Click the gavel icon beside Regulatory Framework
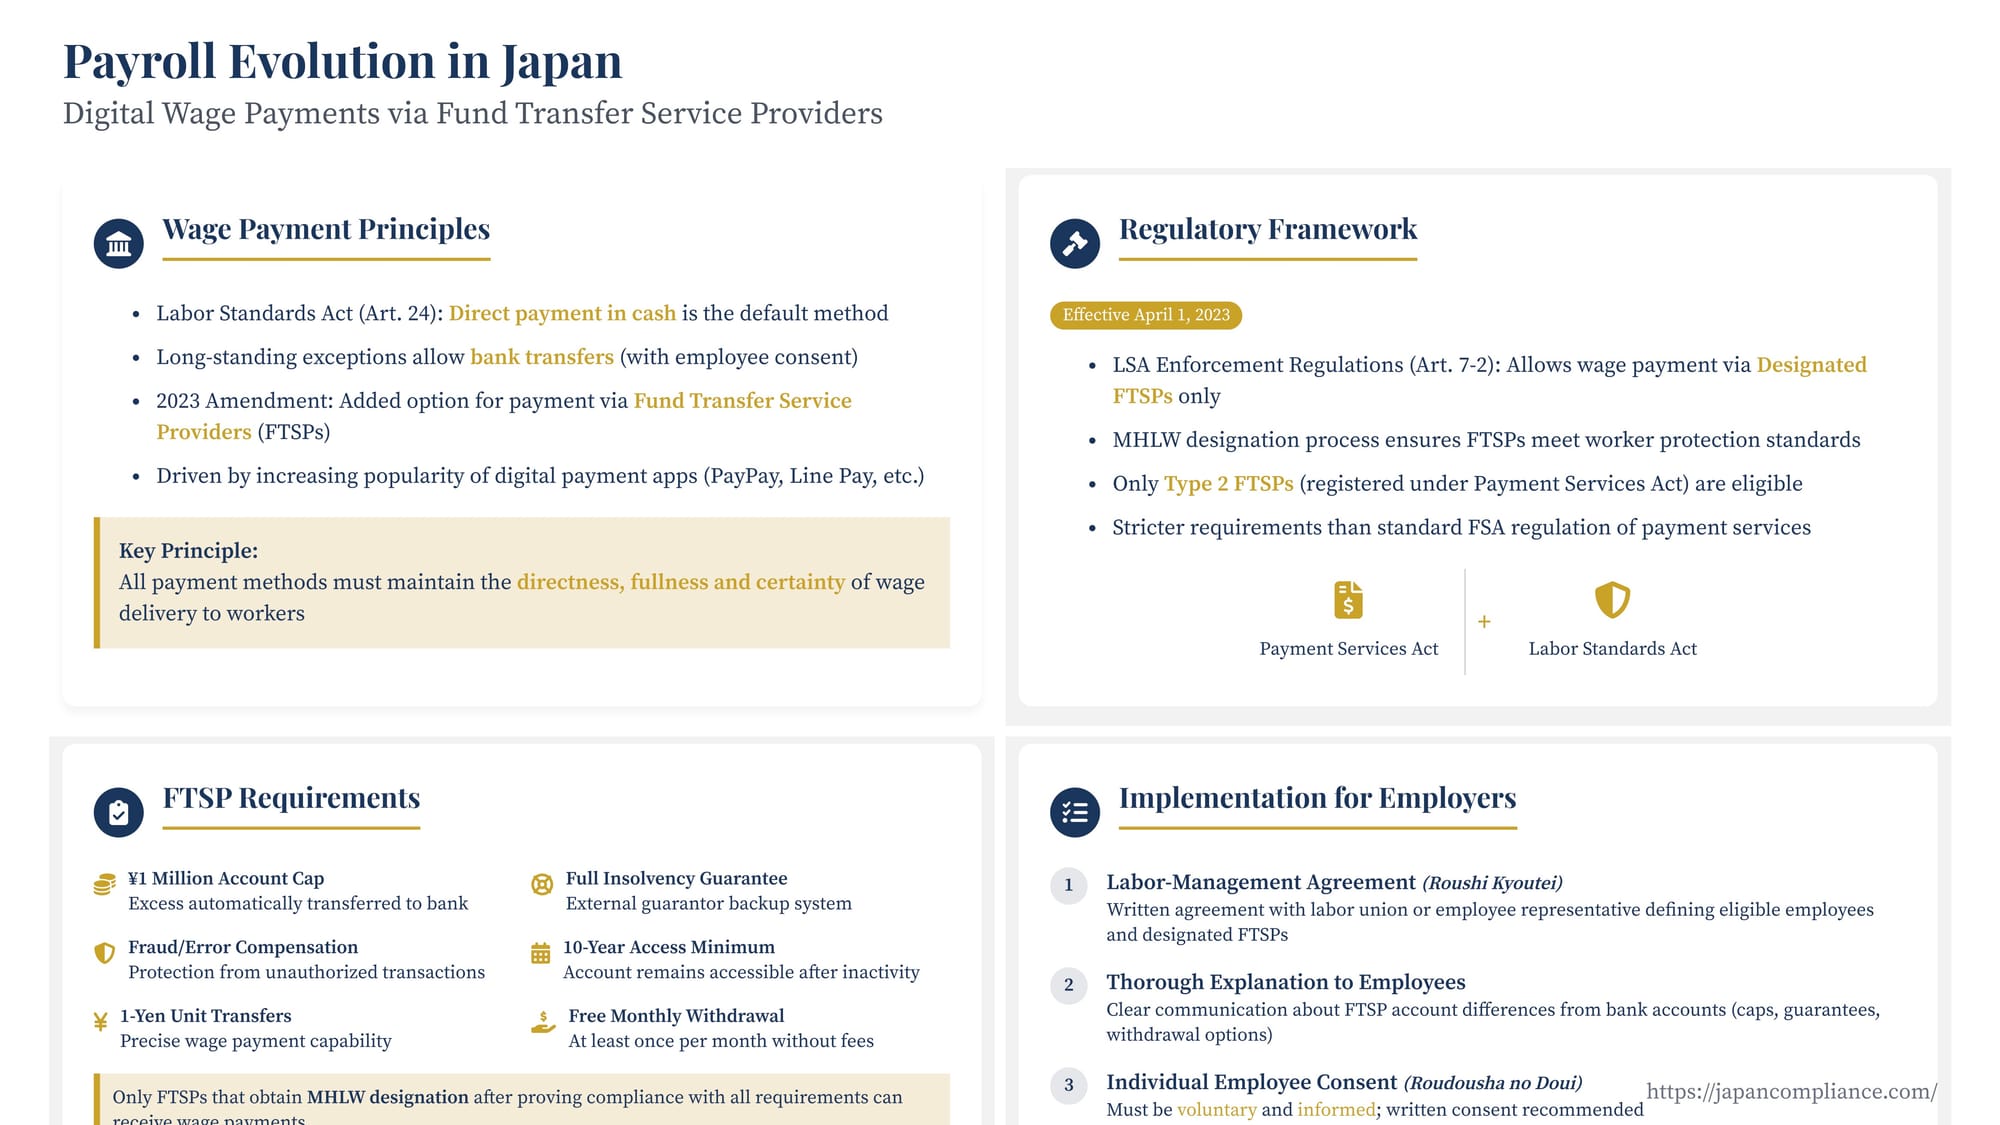This screenshot has width=2000, height=1125. point(1075,243)
